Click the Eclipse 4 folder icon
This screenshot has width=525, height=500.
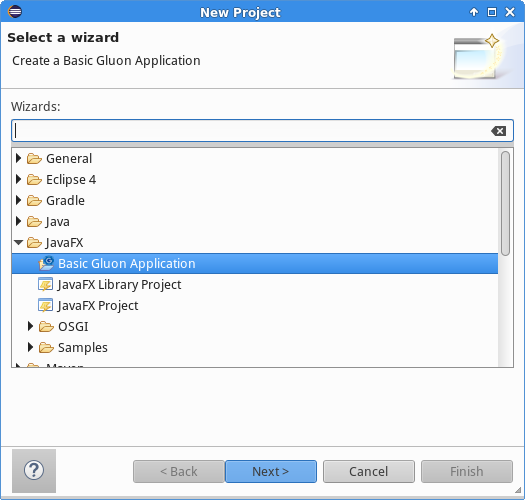34,180
